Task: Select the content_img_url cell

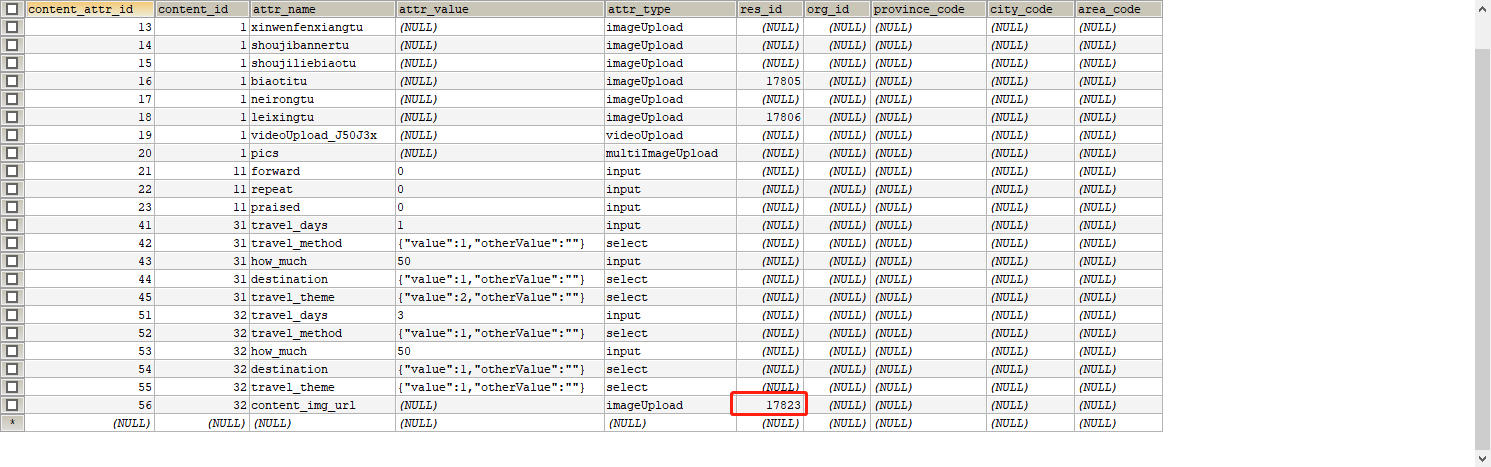Action: coord(322,405)
